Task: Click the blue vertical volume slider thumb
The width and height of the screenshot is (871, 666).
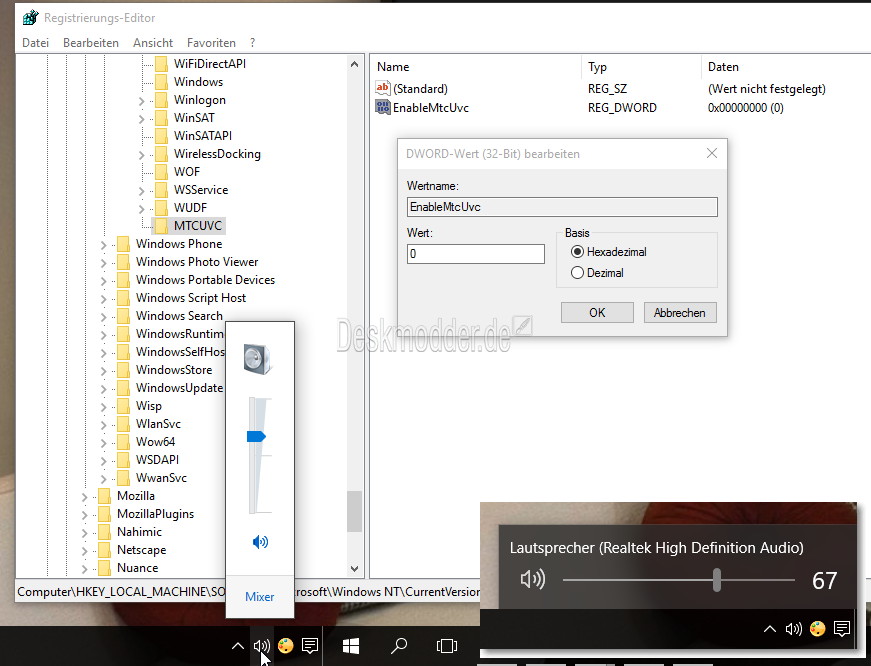Action: pos(256,437)
